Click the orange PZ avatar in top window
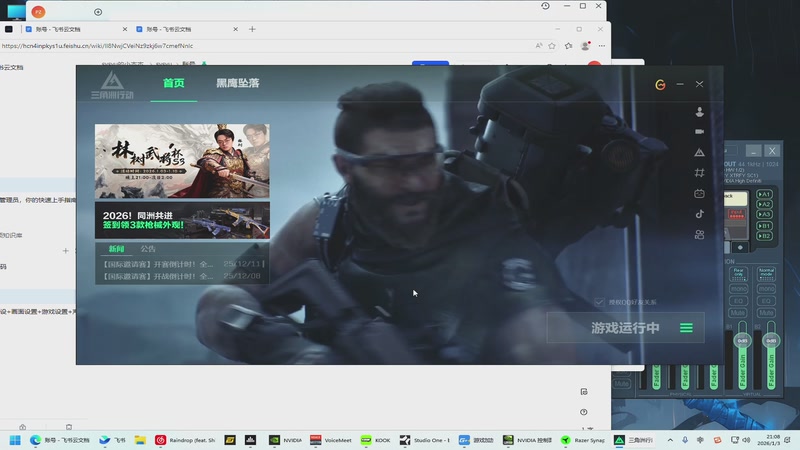The image size is (800, 450). click(x=38, y=11)
